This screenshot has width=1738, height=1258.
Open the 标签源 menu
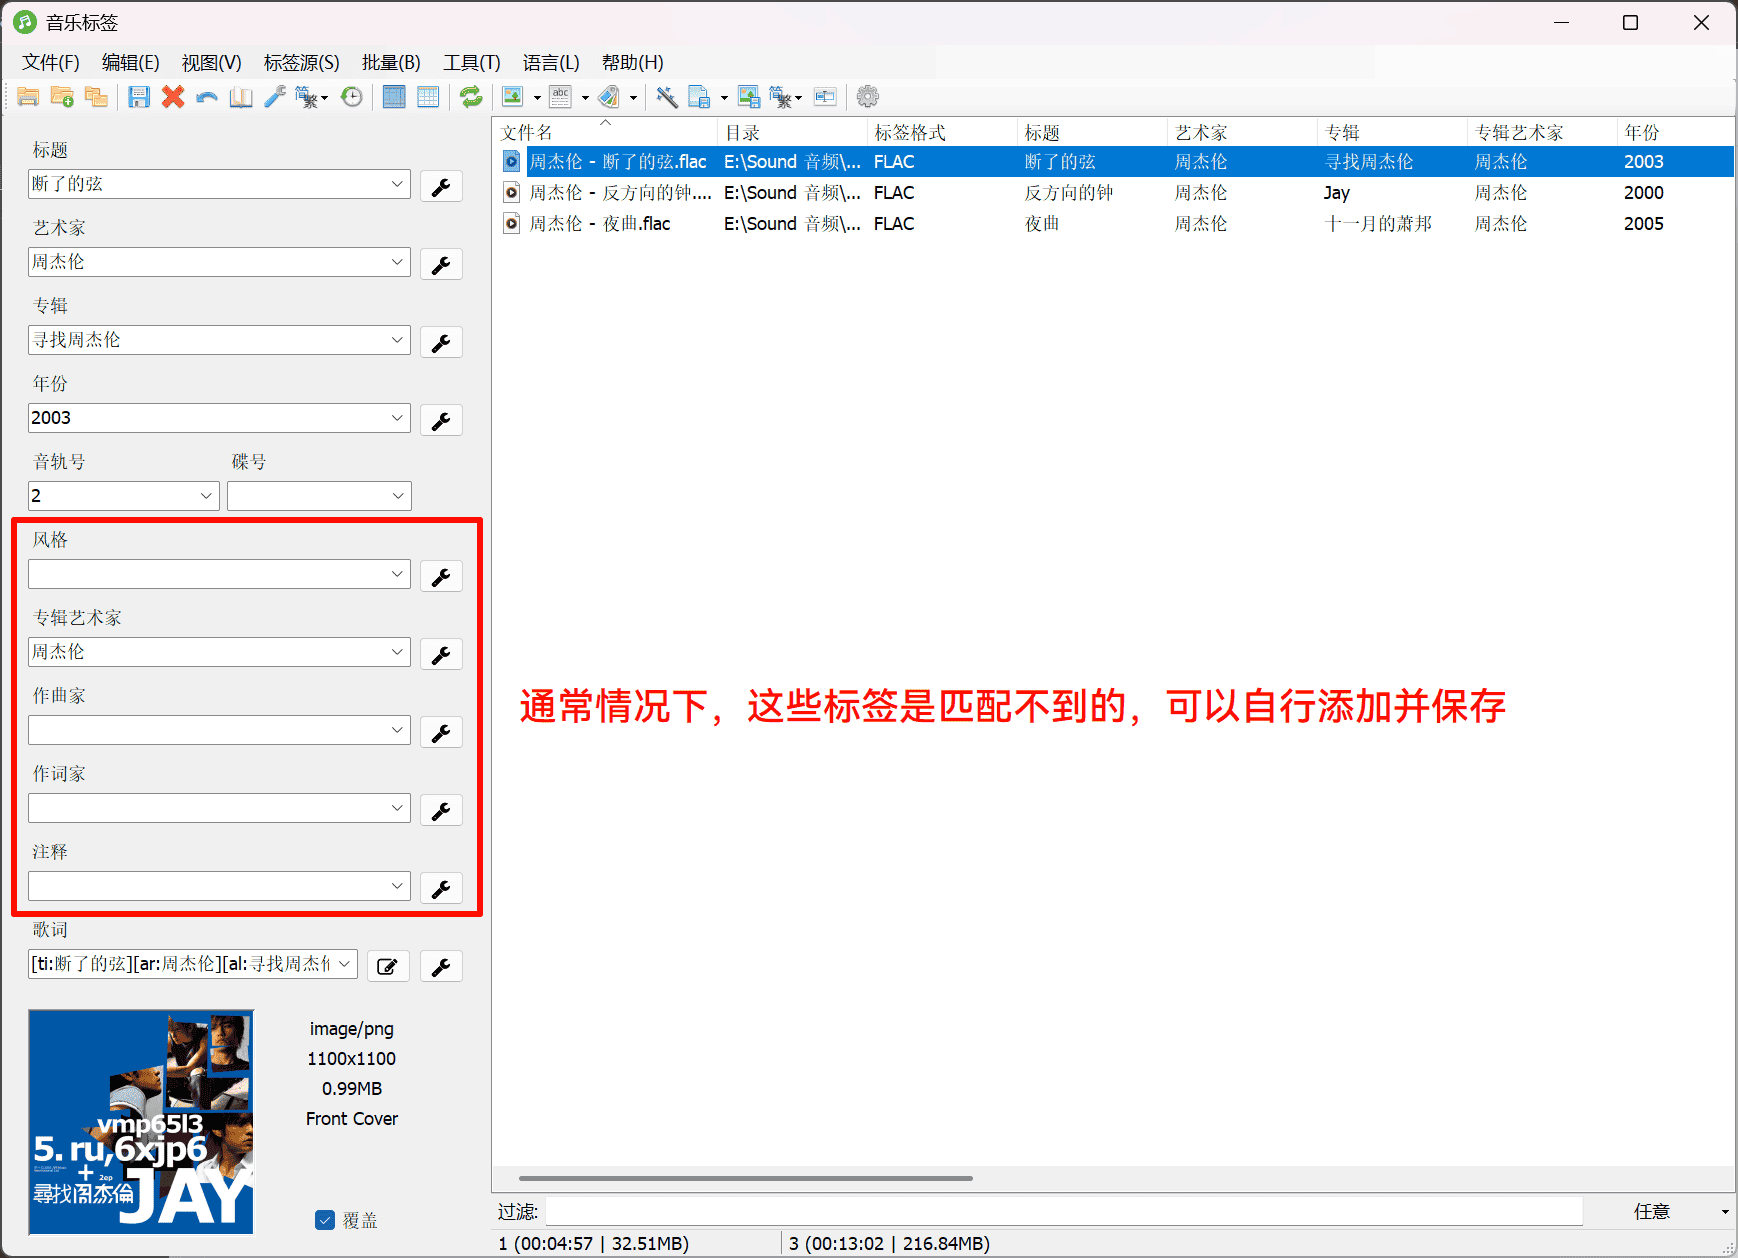[x=301, y=62]
